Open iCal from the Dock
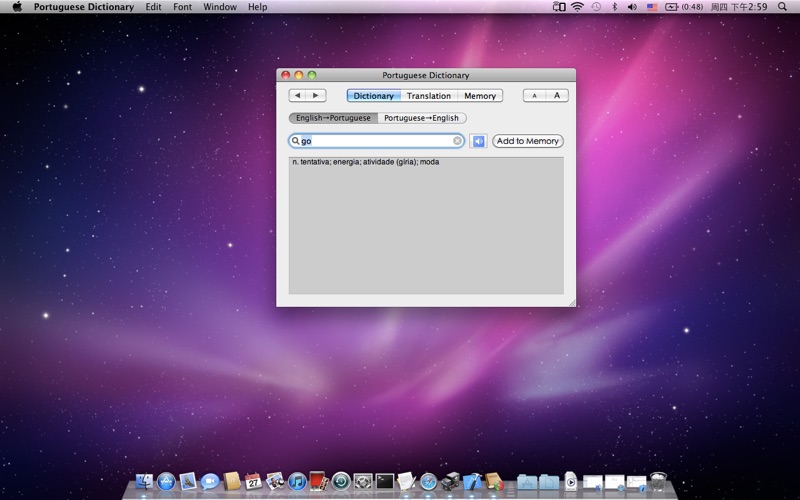This screenshot has height=500, width=800. tap(253, 481)
